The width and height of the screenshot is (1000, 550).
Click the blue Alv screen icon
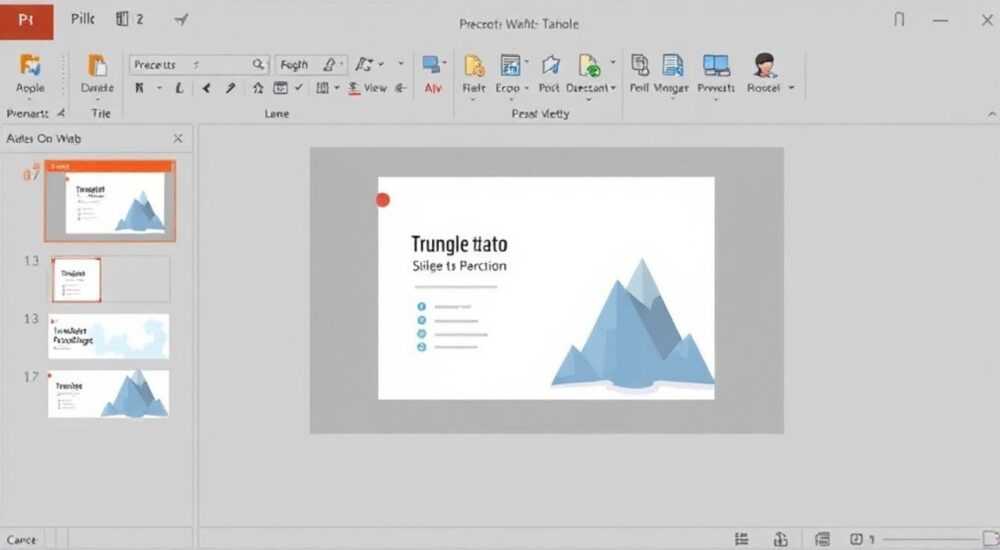coord(432,64)
